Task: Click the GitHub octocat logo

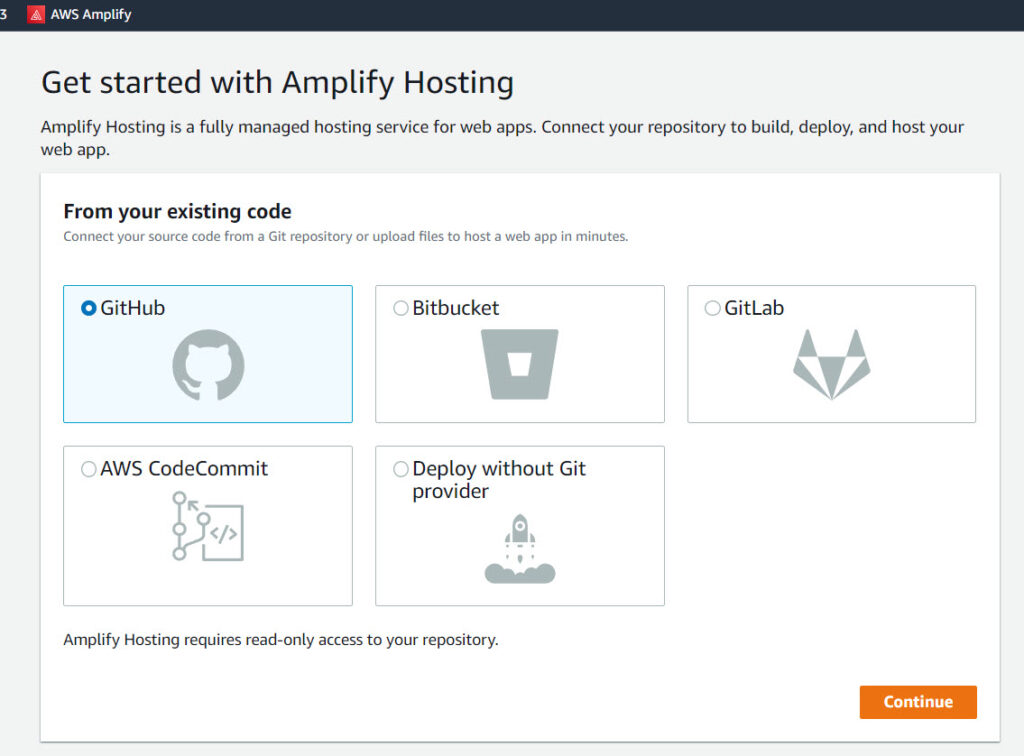Action: pos(208,364)
